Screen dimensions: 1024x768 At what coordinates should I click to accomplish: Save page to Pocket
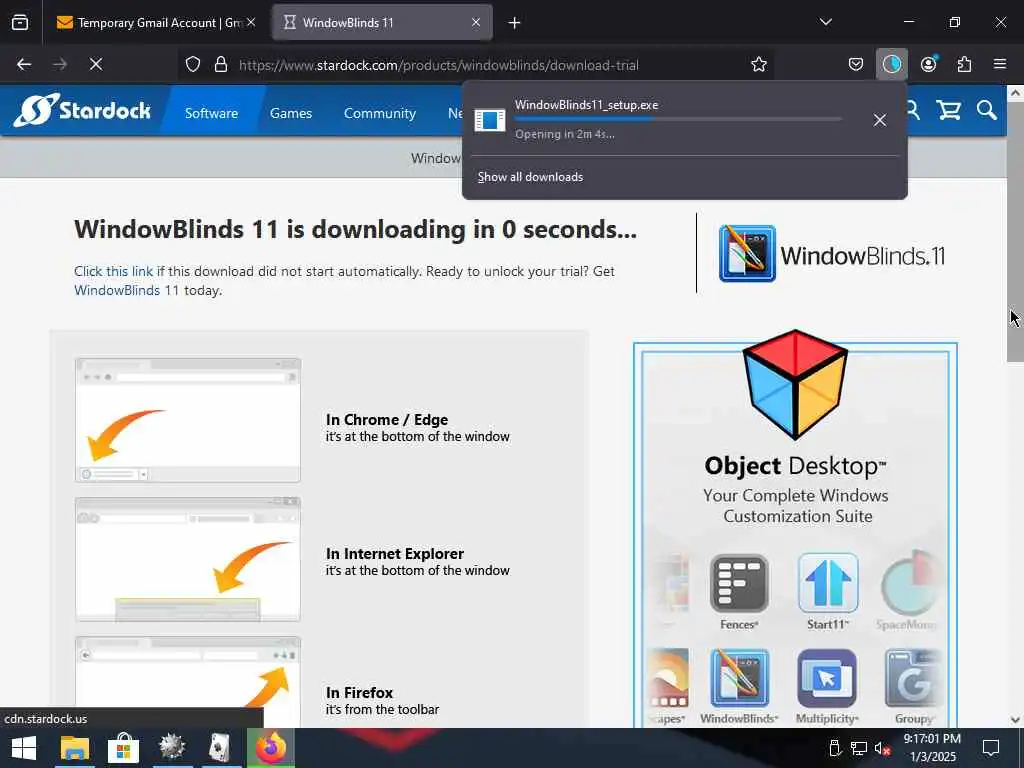856,64
